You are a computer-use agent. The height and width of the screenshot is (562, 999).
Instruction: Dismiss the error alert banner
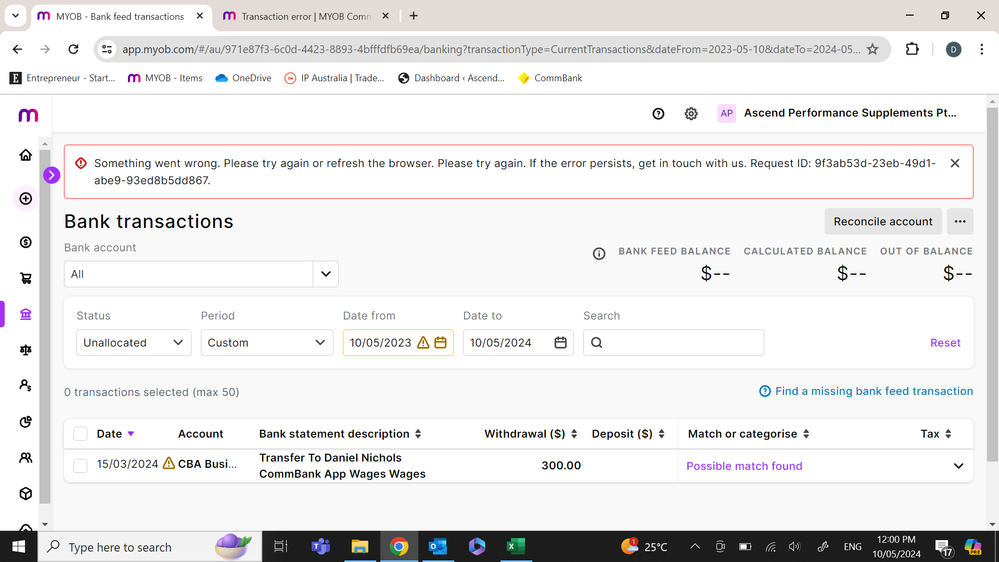point(954,163)
